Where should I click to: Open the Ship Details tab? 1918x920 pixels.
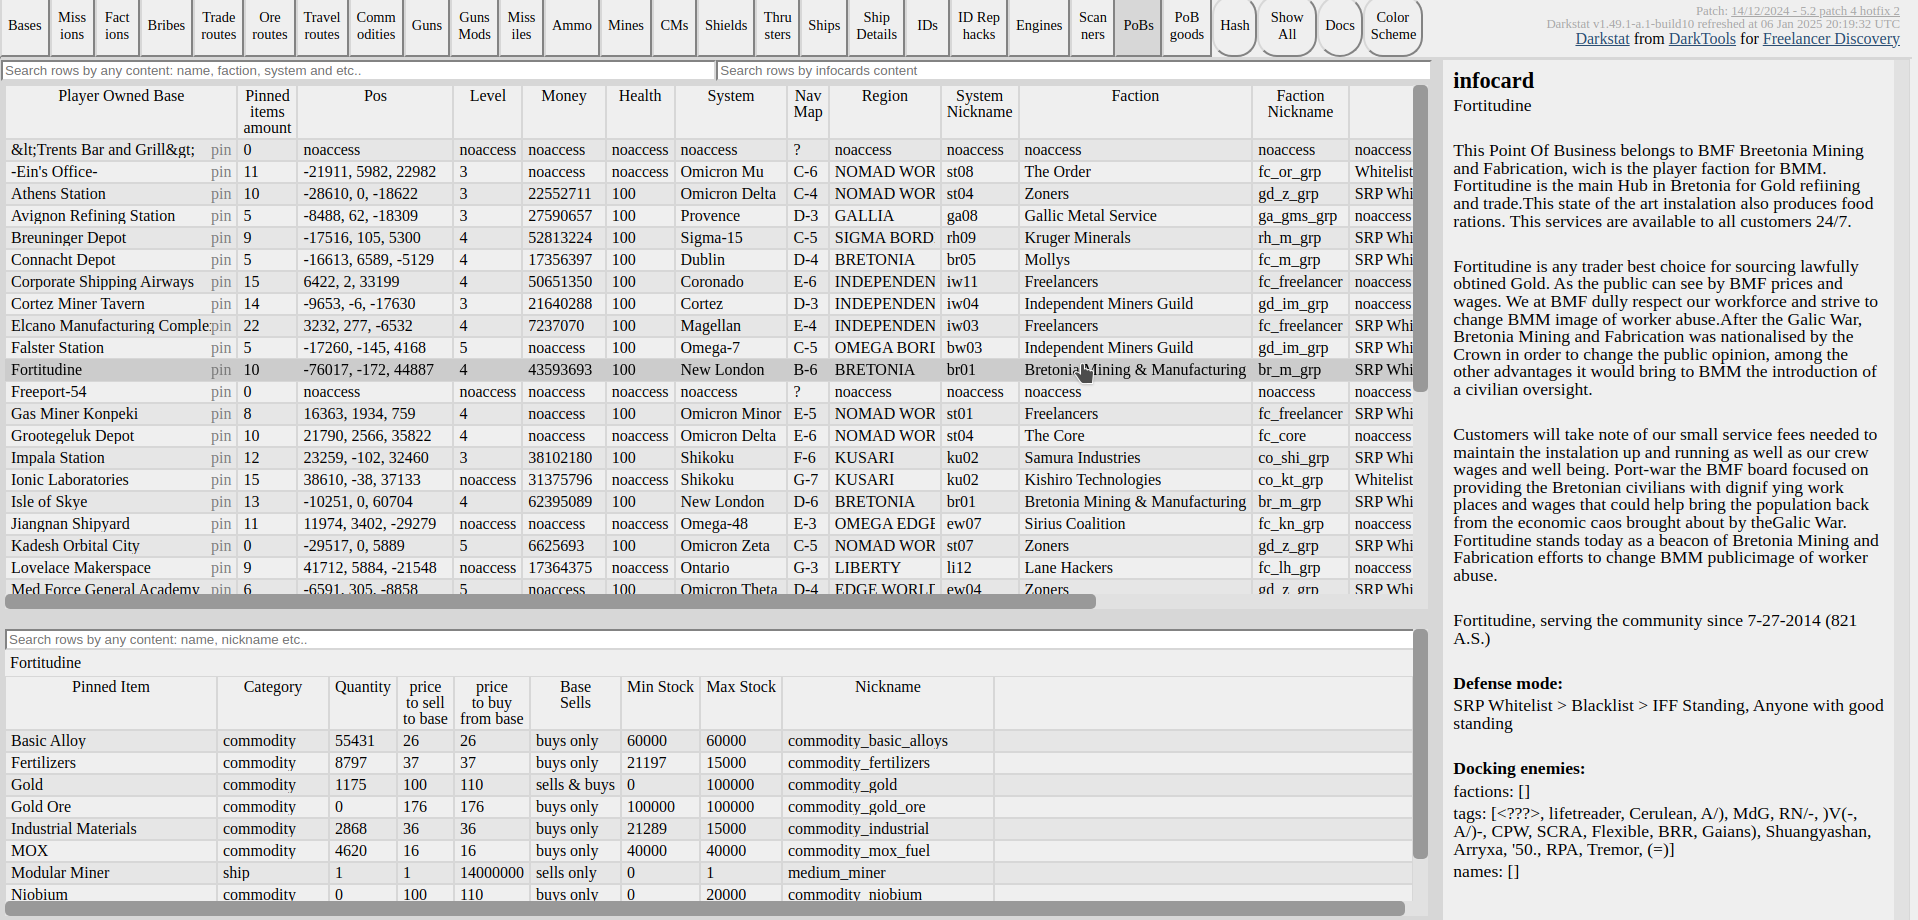[x=877, y=26]
